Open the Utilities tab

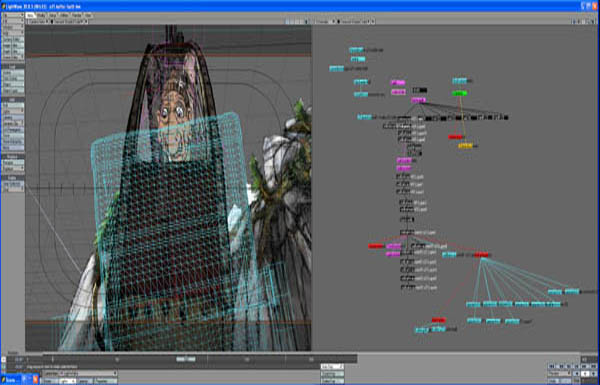[x=64, y=15]
